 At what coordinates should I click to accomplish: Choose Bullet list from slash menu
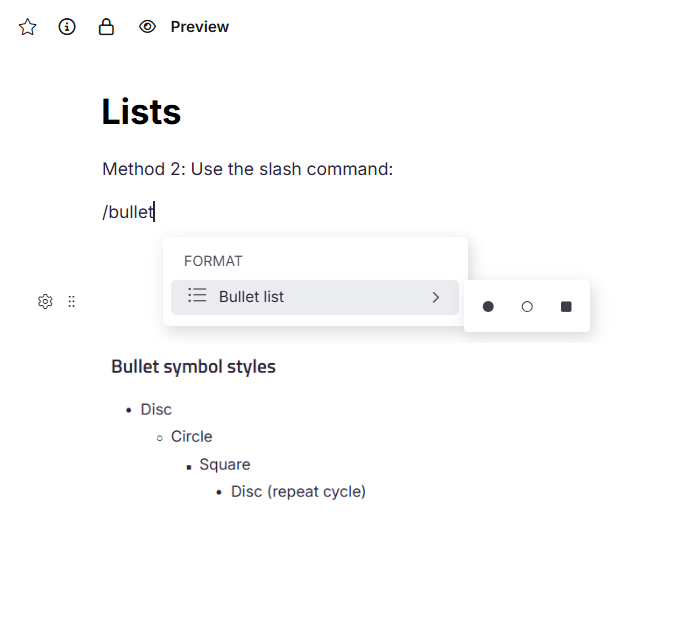pyautogui.click(x=252, y=297)
